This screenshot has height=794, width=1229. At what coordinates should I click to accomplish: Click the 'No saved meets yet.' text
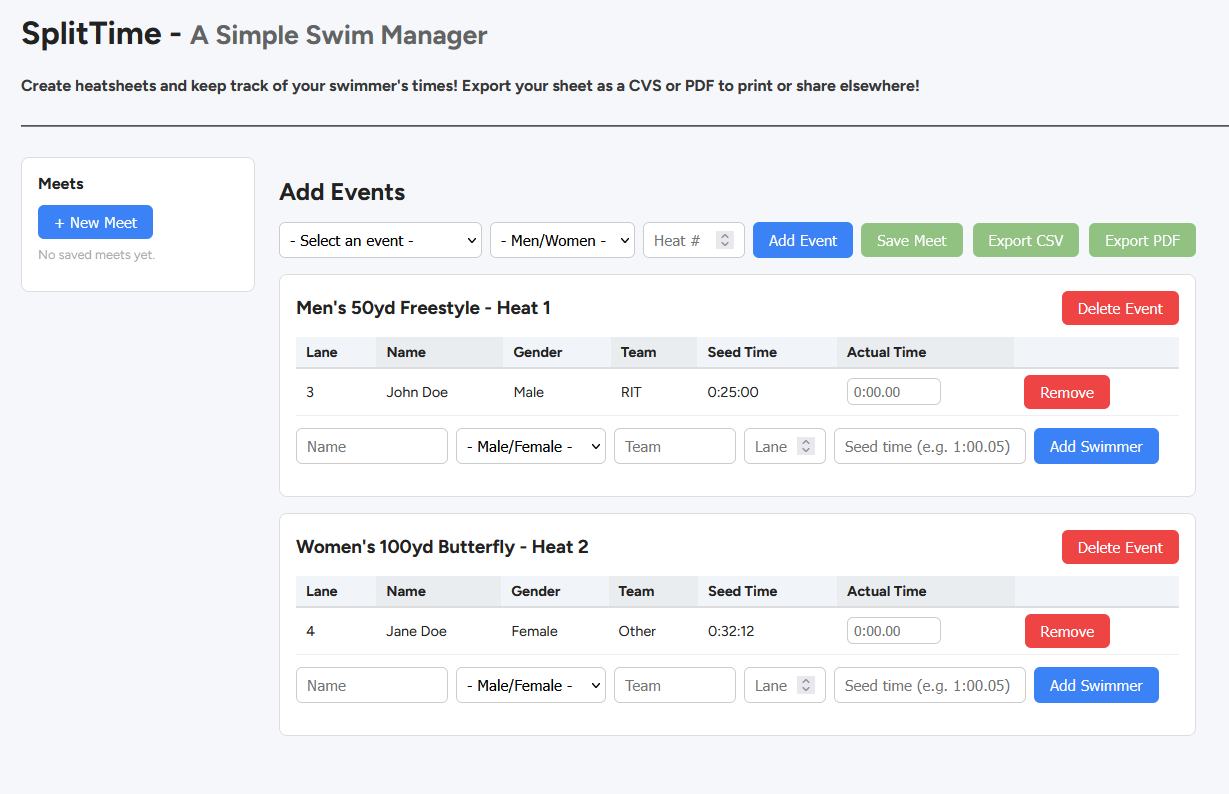(97, 255)
